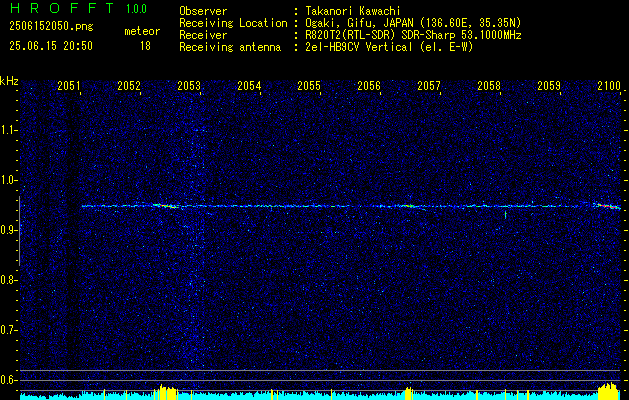This screenshot has width=629, height=400.
Task: Click the Receiving antenna field label
Action: pos(230,47)
